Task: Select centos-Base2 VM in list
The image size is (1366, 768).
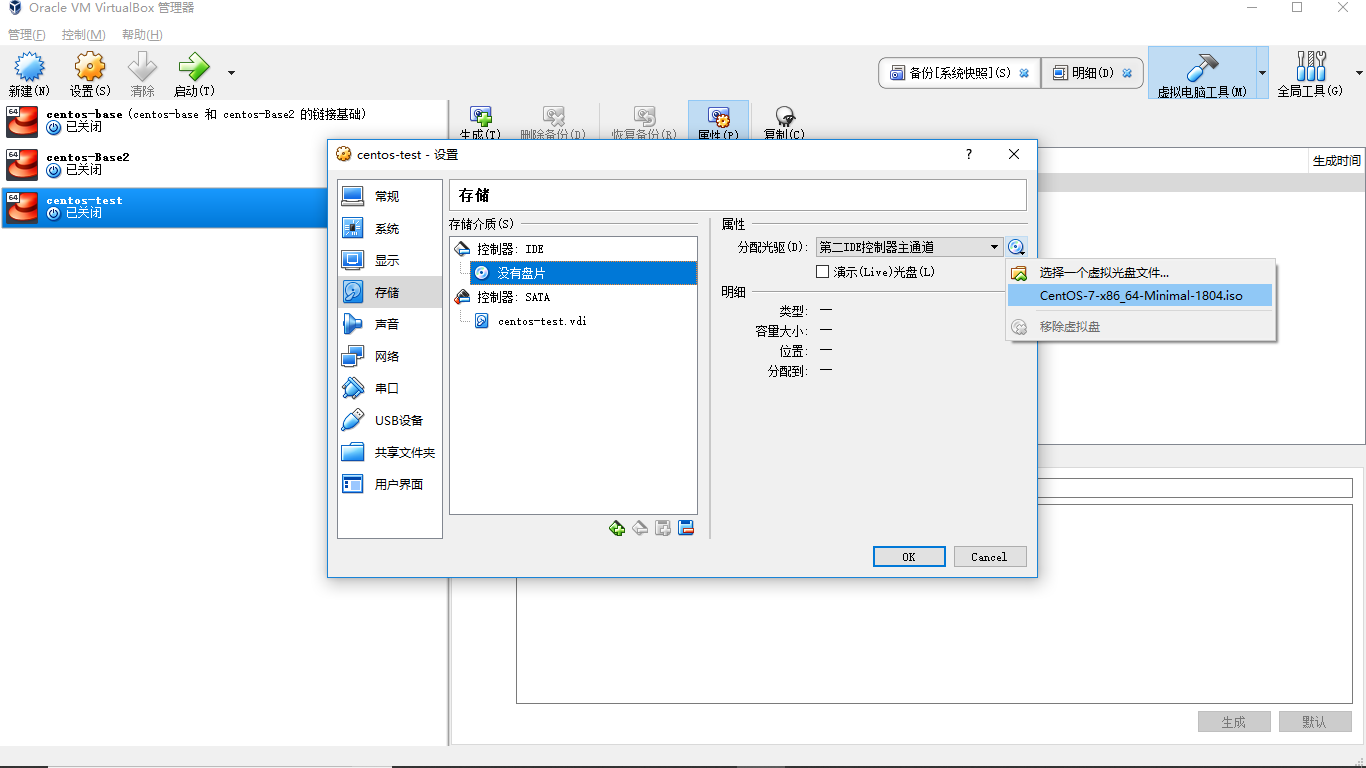Action: point(223,164)
